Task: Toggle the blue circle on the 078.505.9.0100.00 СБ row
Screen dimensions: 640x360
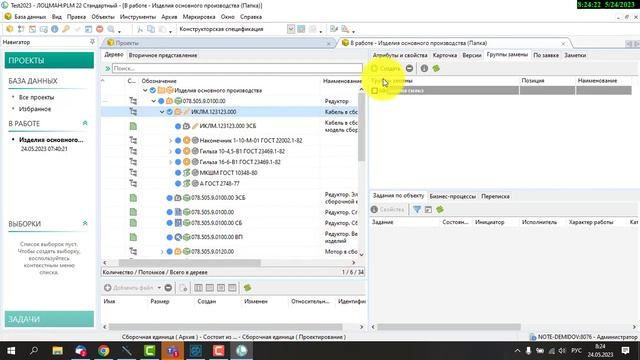Action: (x=170, y=223)
